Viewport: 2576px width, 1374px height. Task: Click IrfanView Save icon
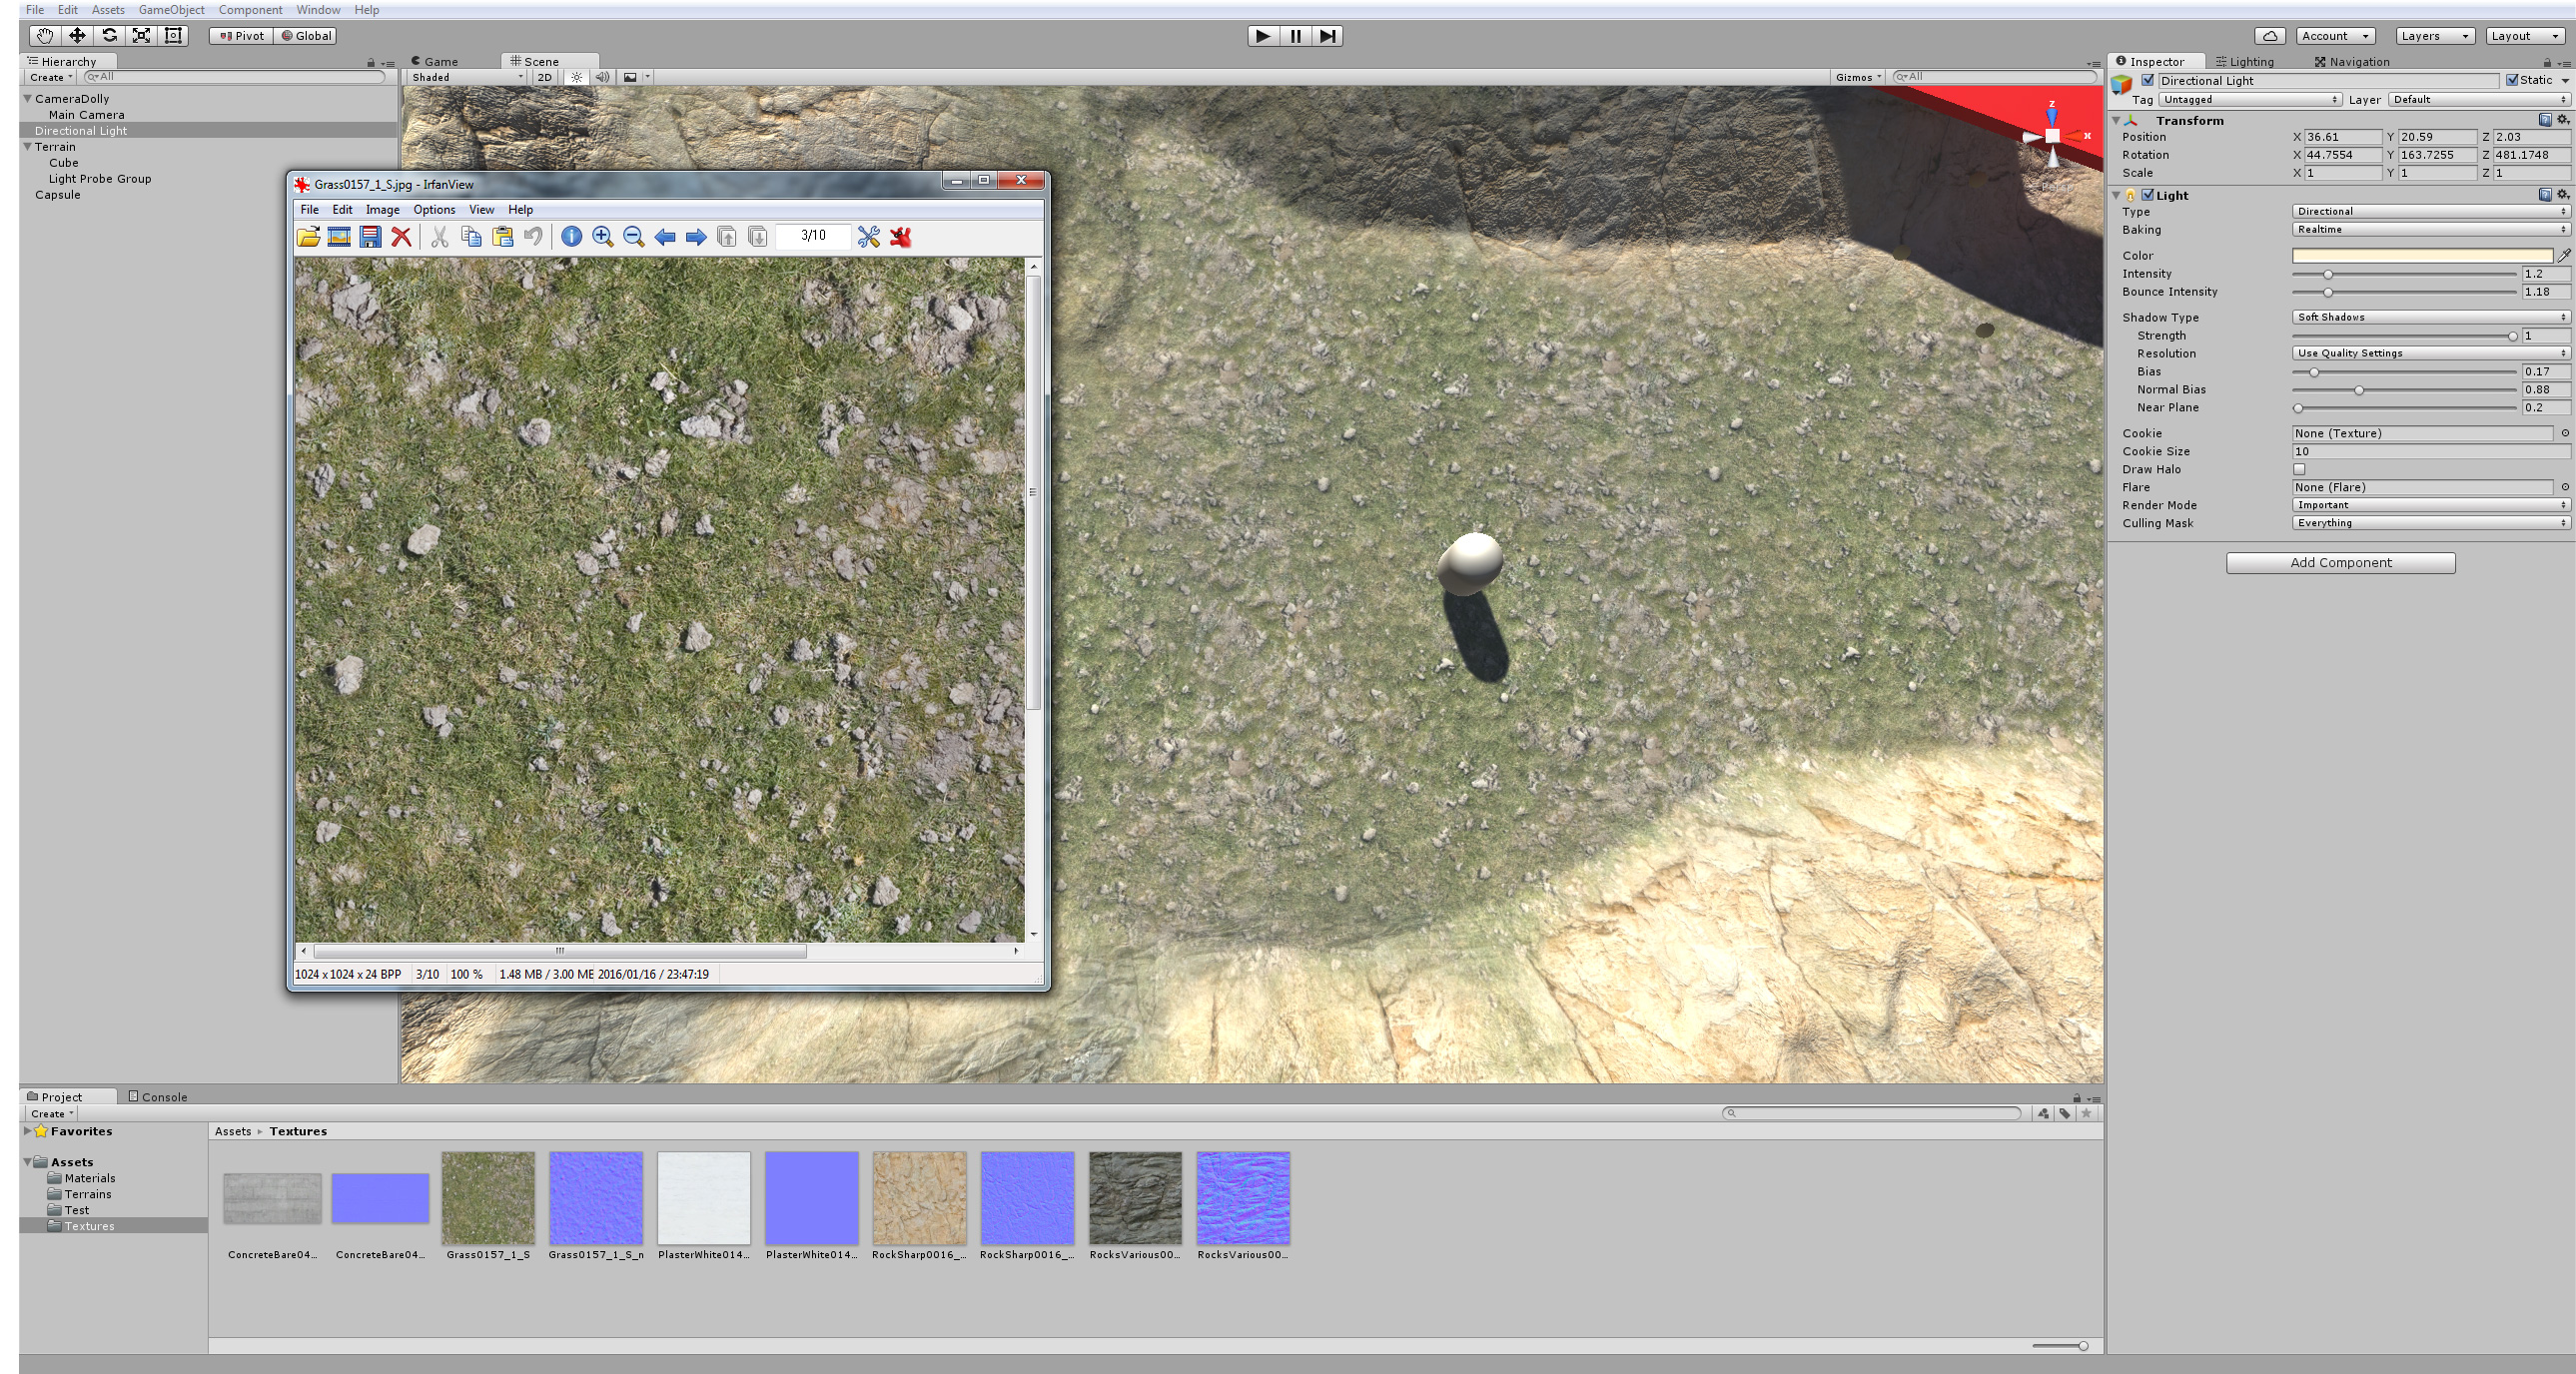[x=370, y=237]
